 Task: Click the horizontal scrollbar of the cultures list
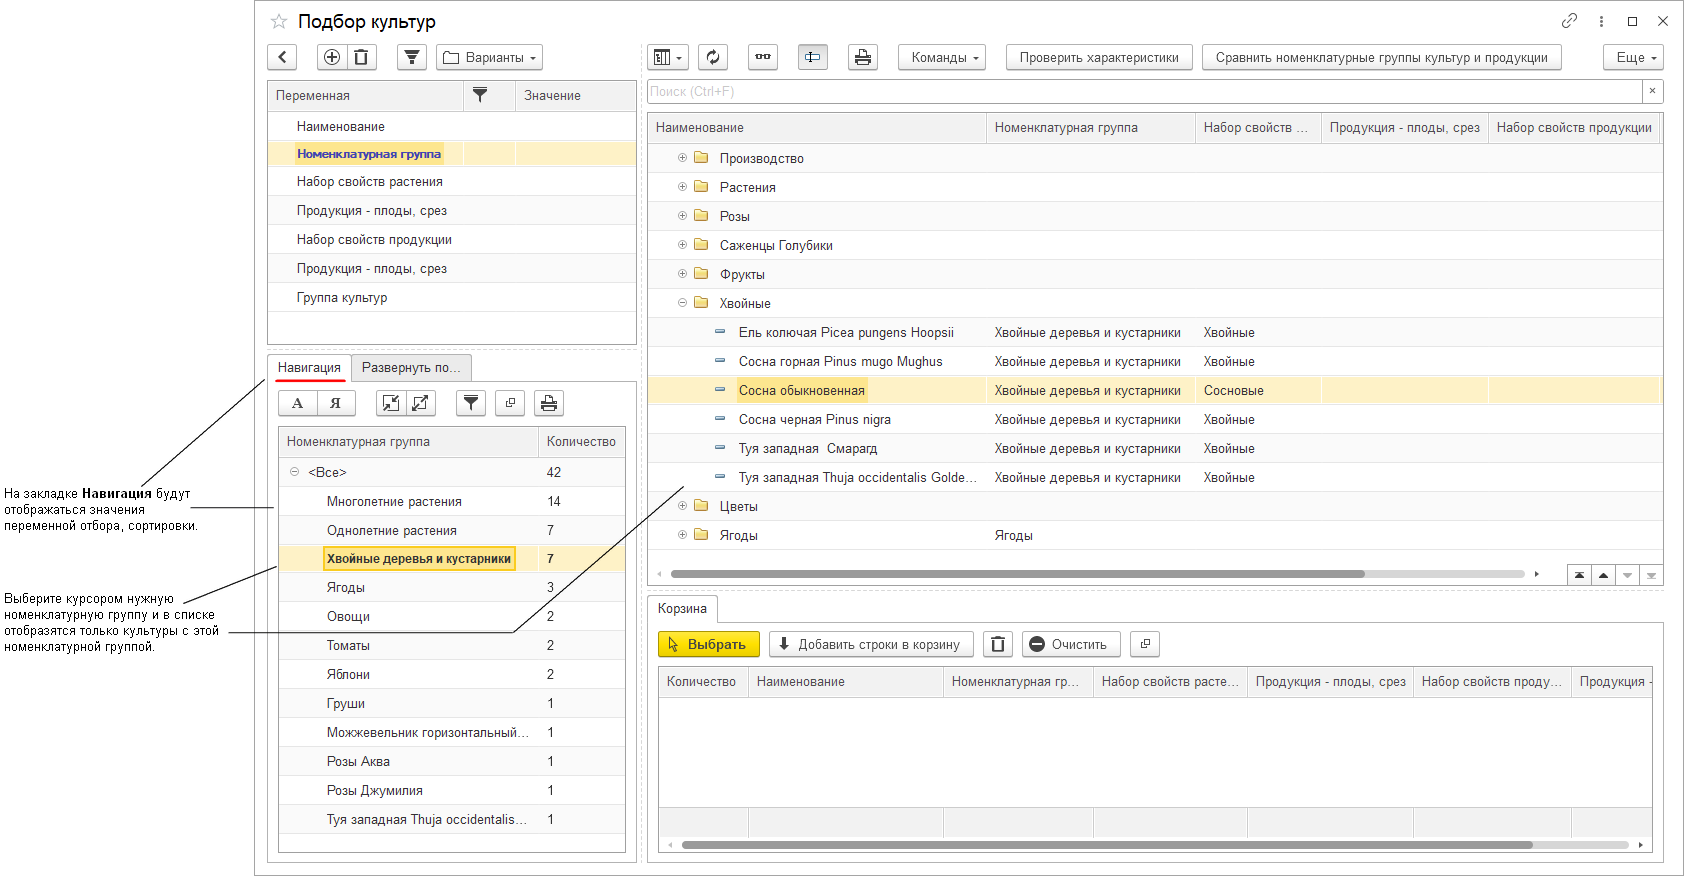click(x=1017, y=574)
